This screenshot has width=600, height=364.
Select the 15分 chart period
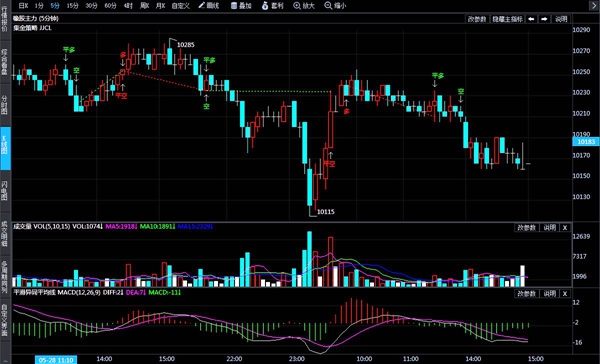[x=72, y=5]
